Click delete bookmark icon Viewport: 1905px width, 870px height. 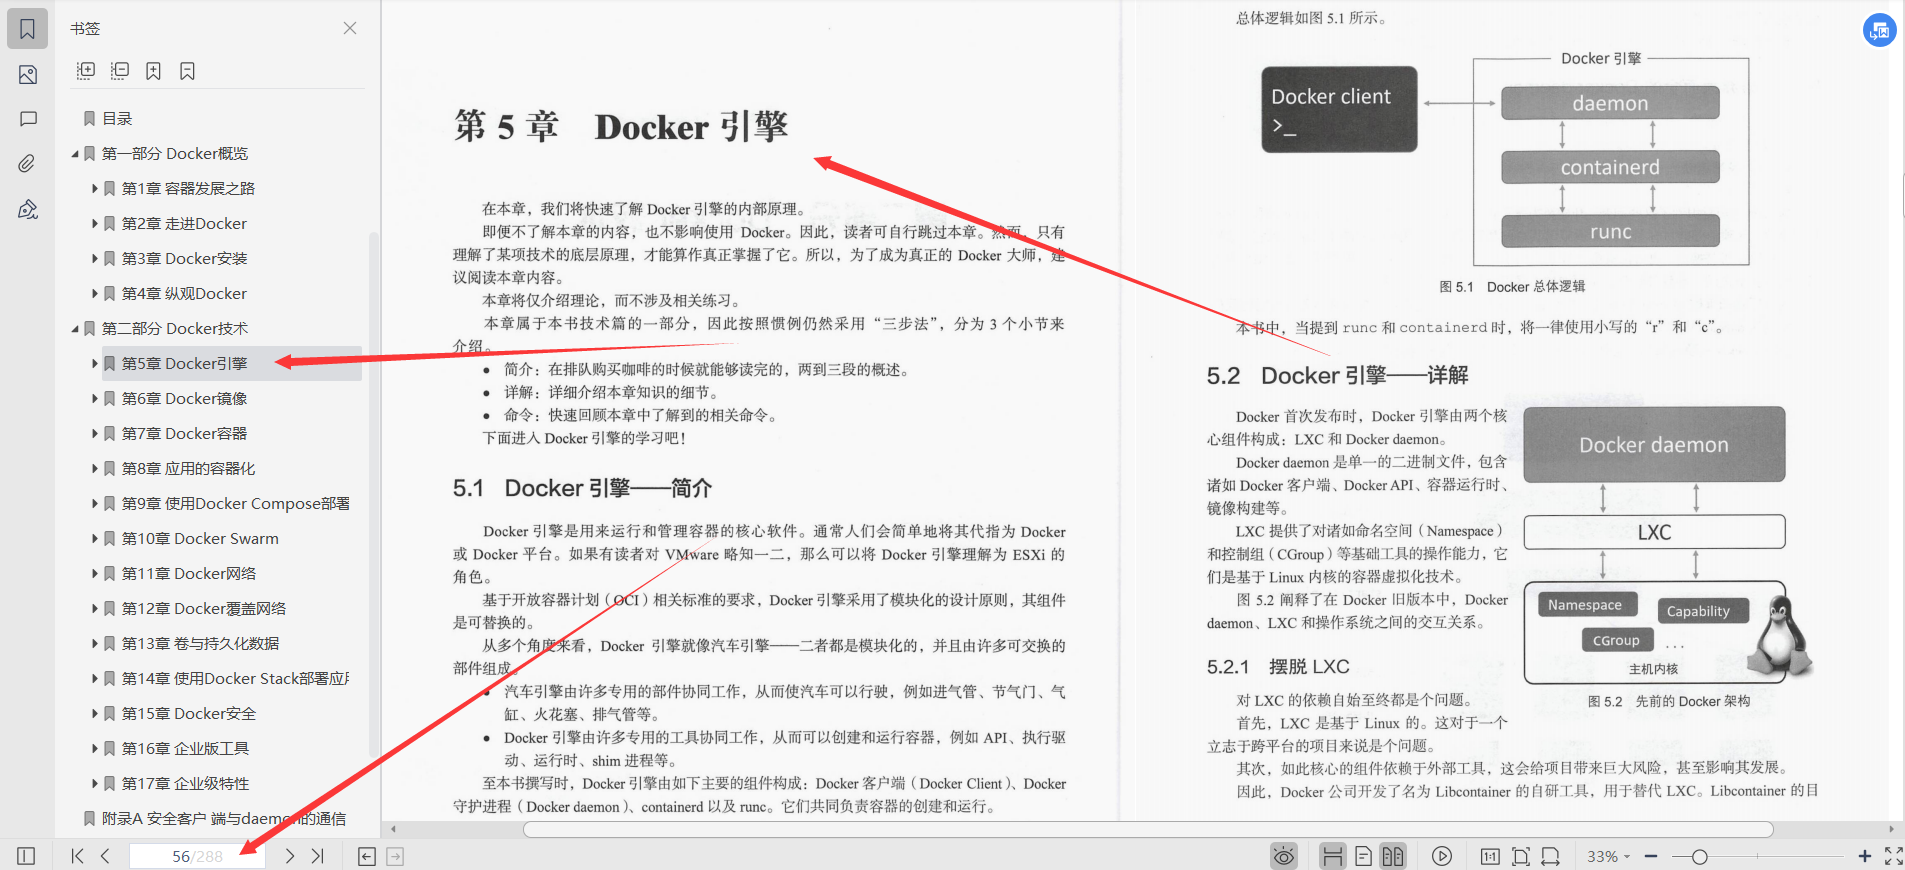pyautogui.click(x=187, y=71)
